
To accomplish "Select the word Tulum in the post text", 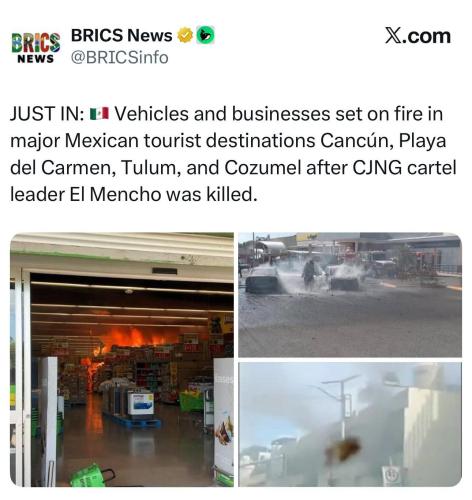I will click(x=151, y=167).
